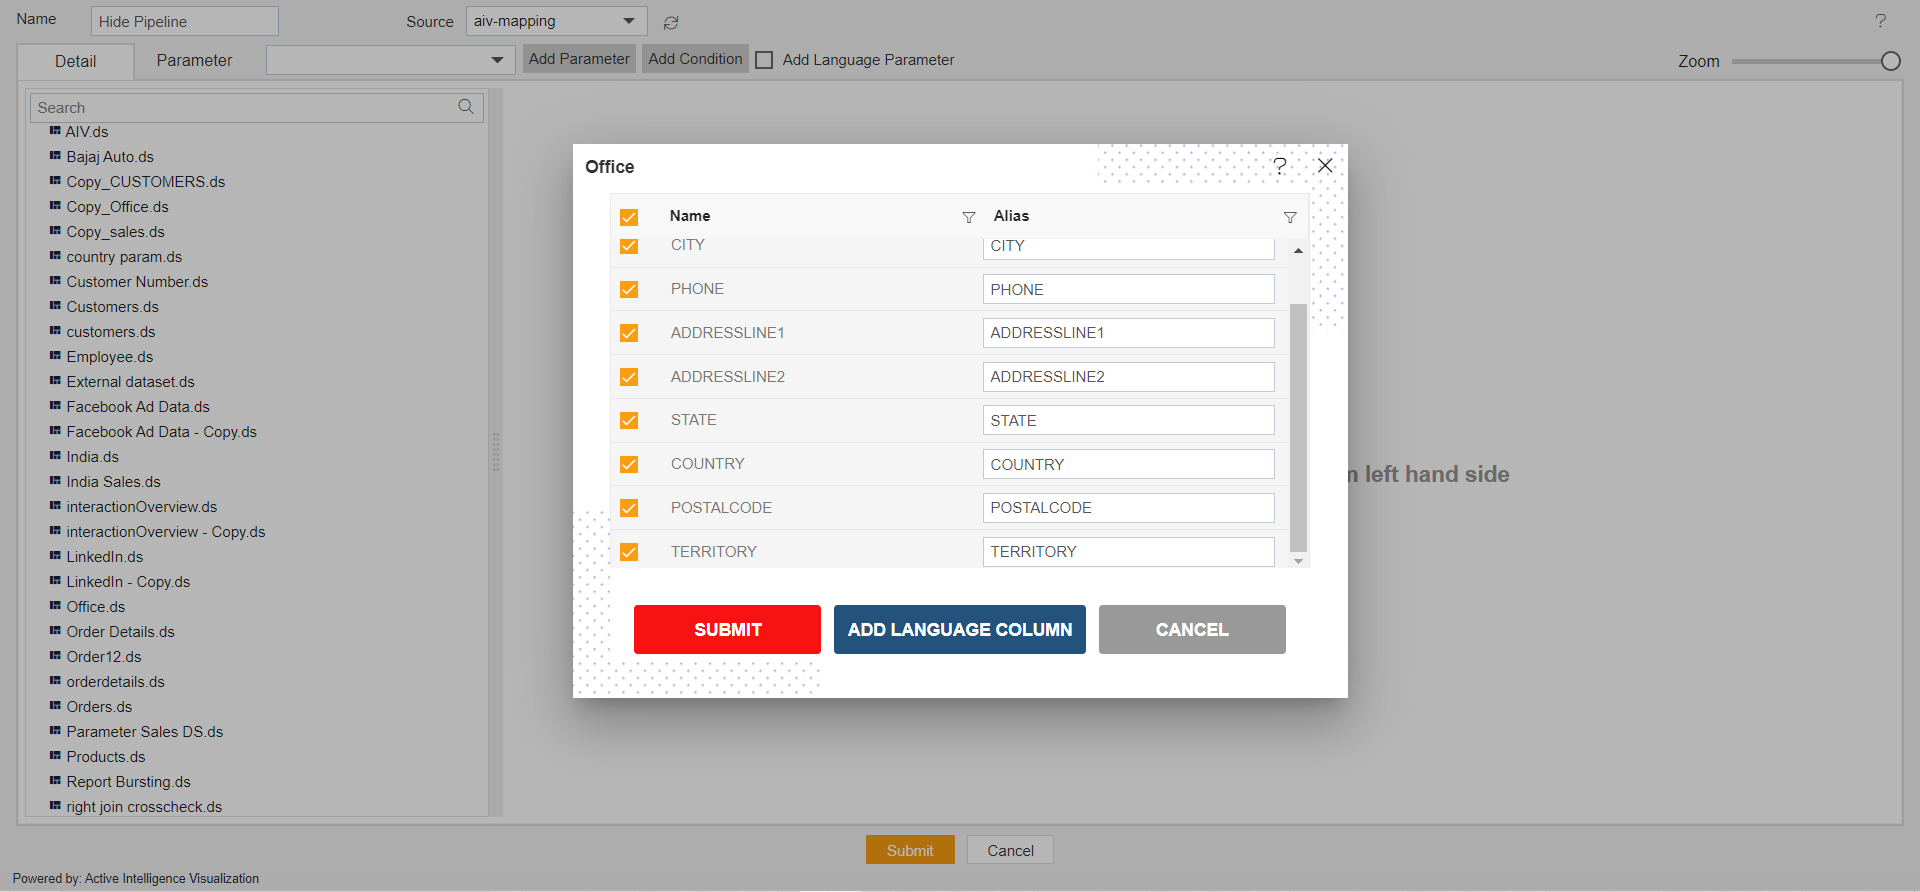The height and width of the screenshot is (892, 1920).
Task: Click the dataset Search field
Action: 256,107
